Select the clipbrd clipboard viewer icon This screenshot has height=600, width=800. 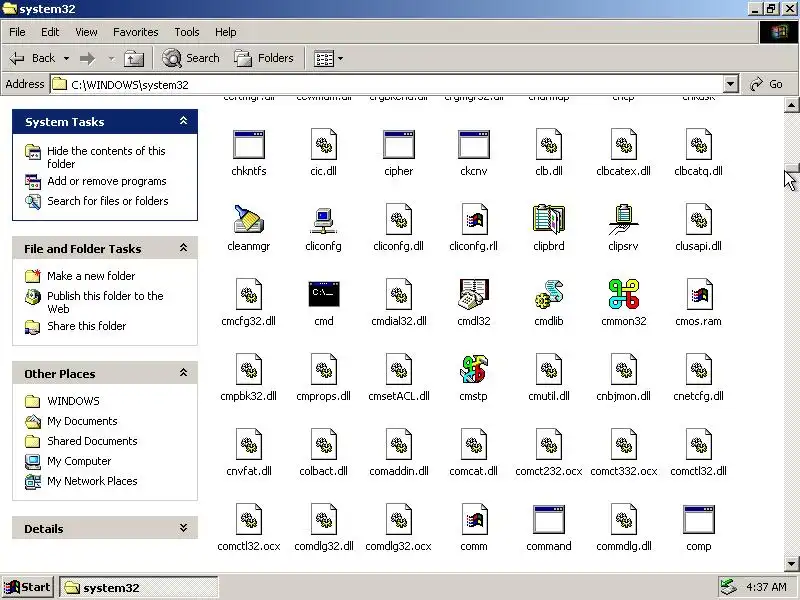coord(548,219)
